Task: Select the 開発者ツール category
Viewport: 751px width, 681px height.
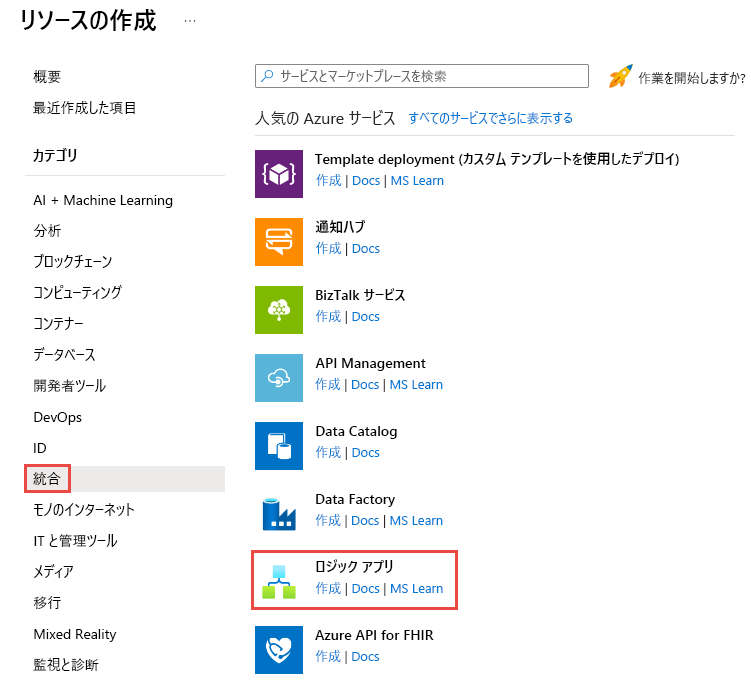Action: pyautogui.click(x=69, y=386)
